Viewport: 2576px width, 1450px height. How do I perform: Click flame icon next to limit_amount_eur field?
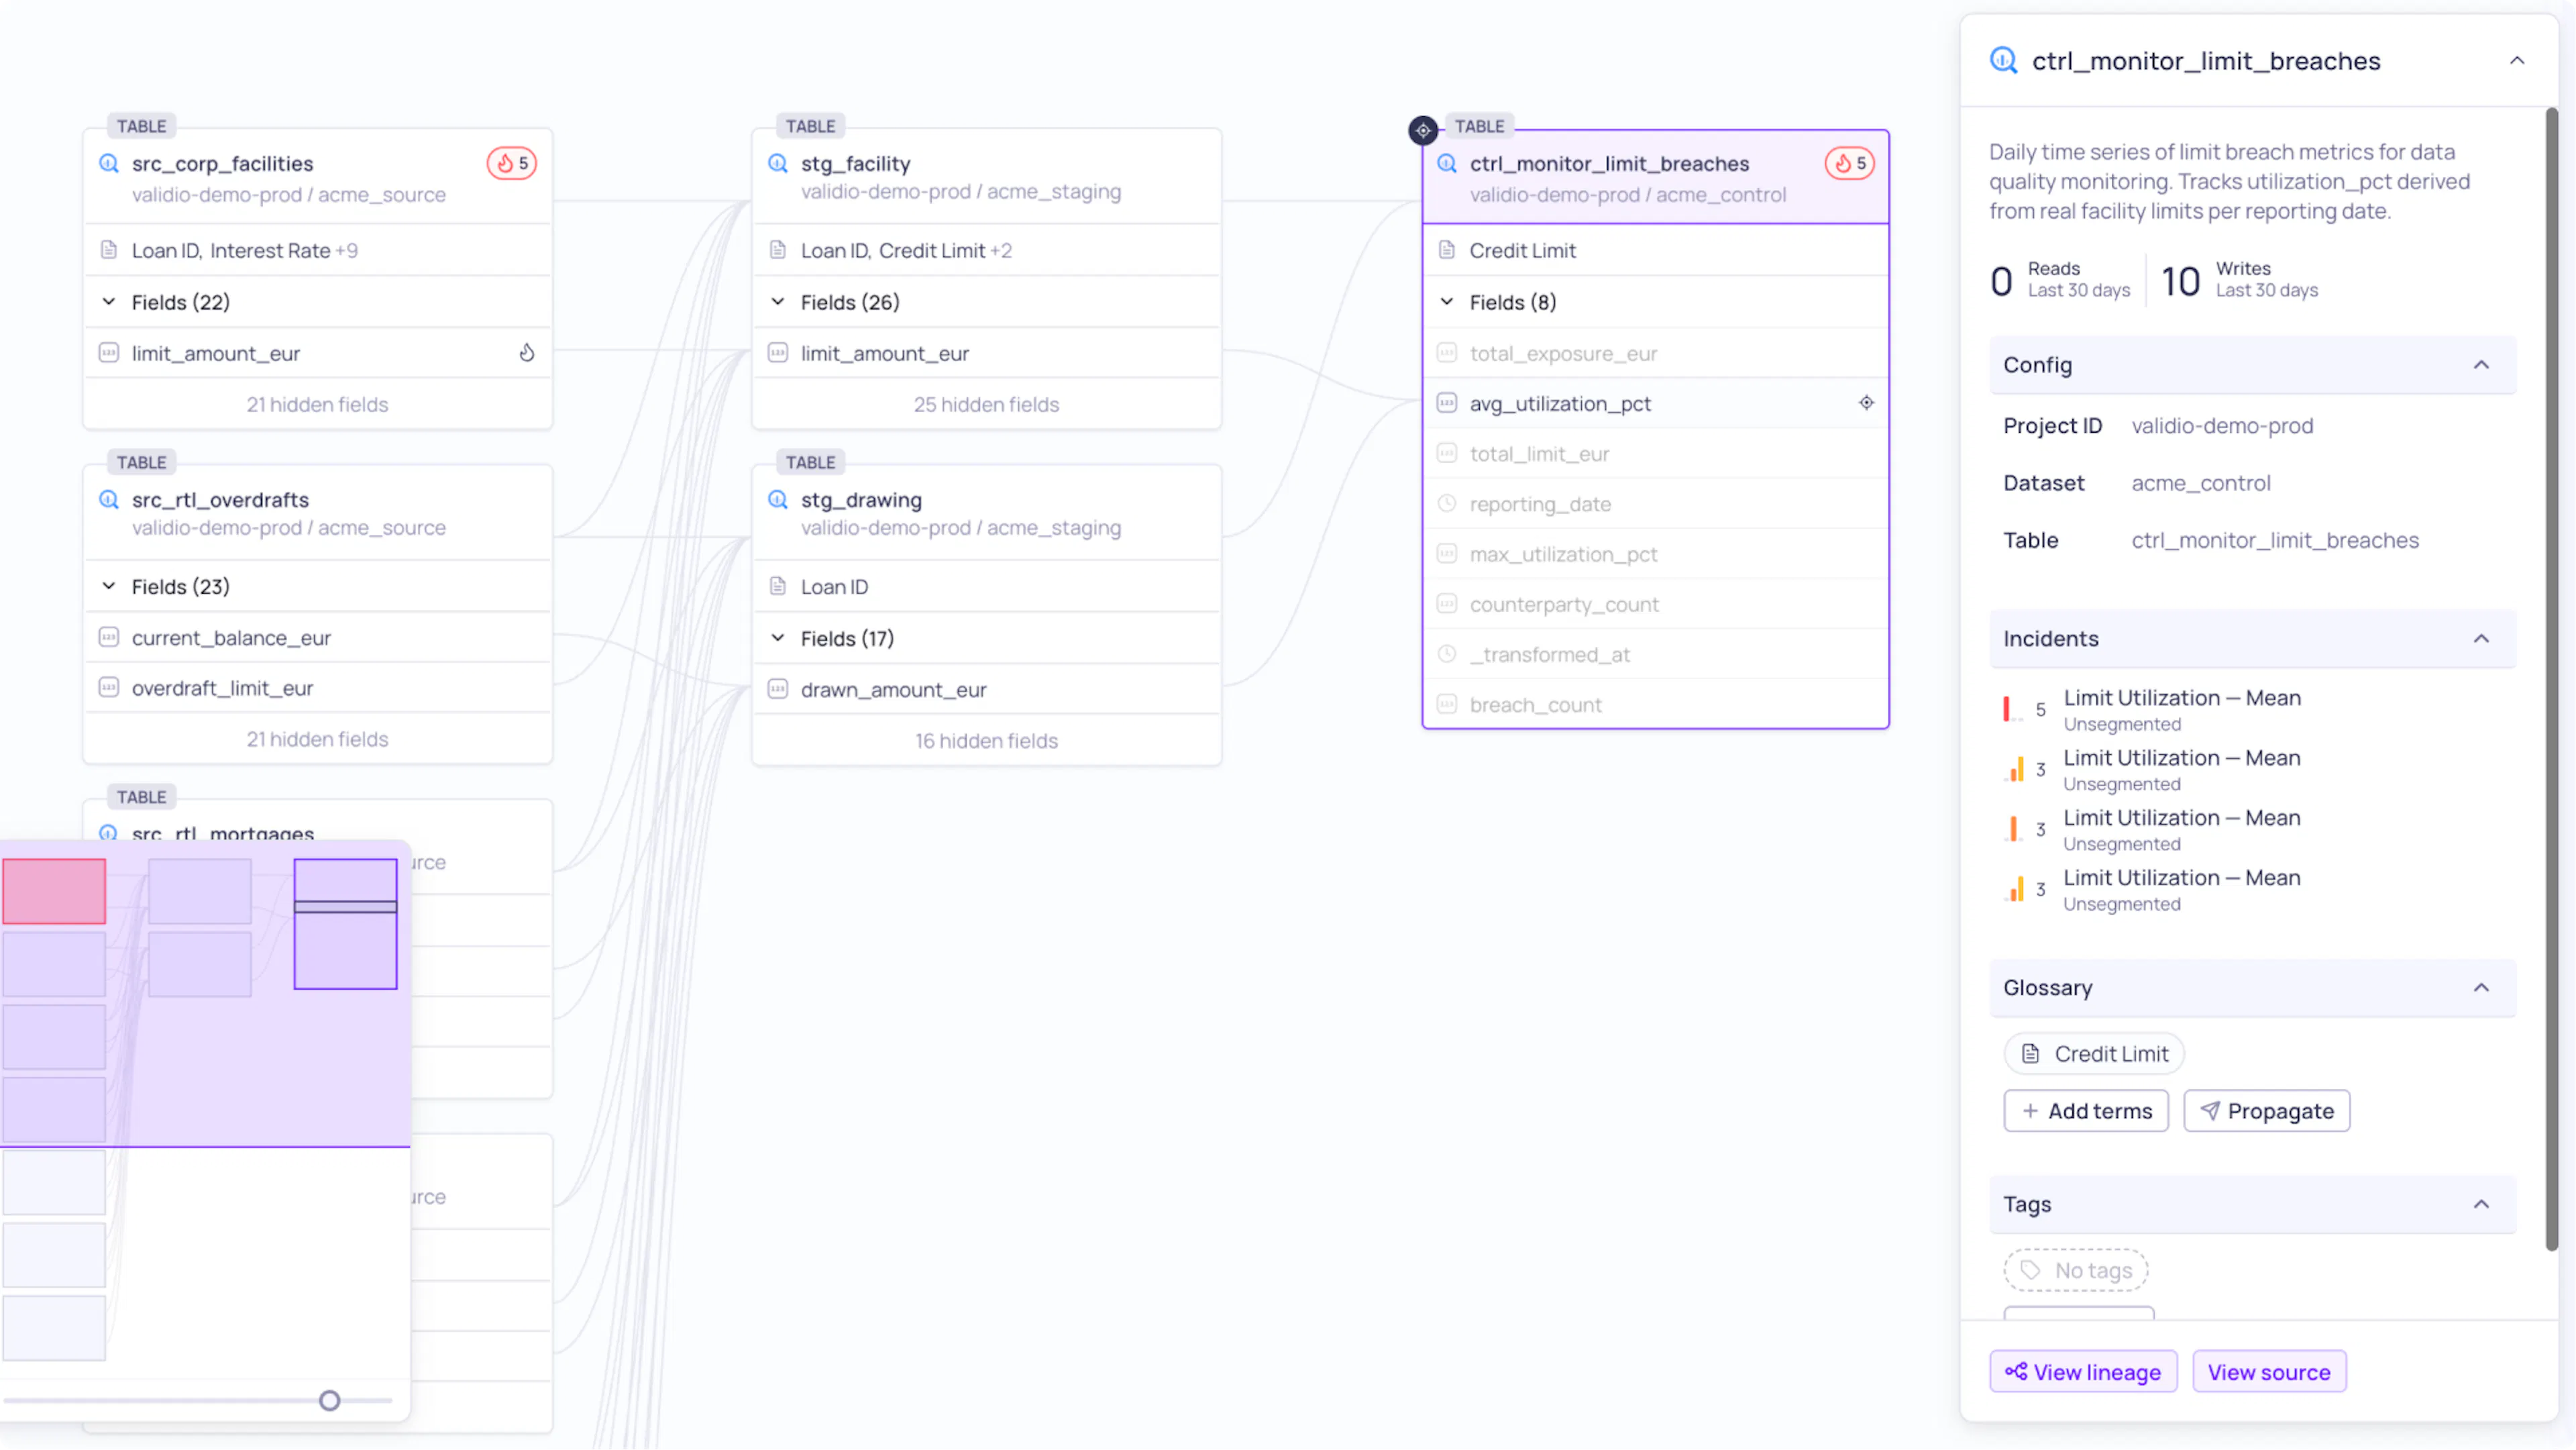pos(527,353)
